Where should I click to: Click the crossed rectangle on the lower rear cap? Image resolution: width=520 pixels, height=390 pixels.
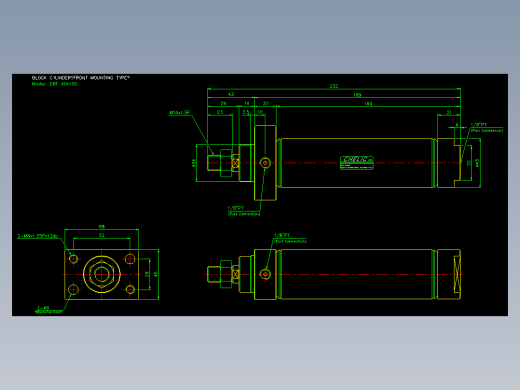457,274
